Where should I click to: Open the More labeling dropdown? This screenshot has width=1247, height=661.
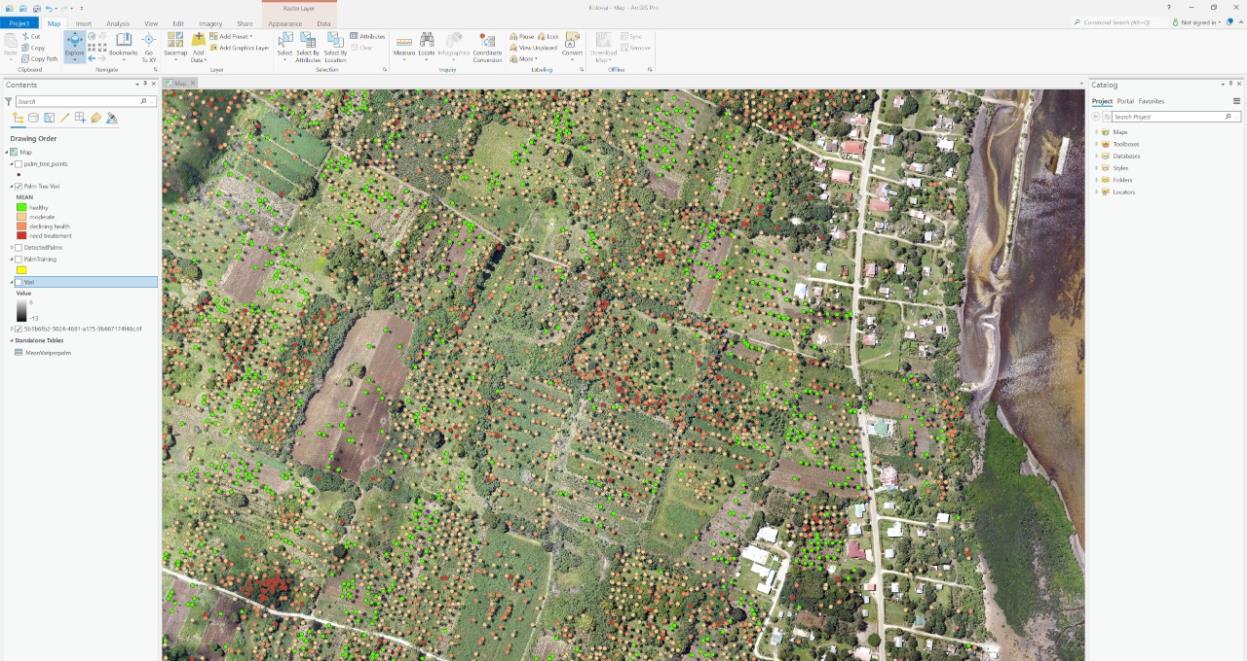click(x=524, y=59)
